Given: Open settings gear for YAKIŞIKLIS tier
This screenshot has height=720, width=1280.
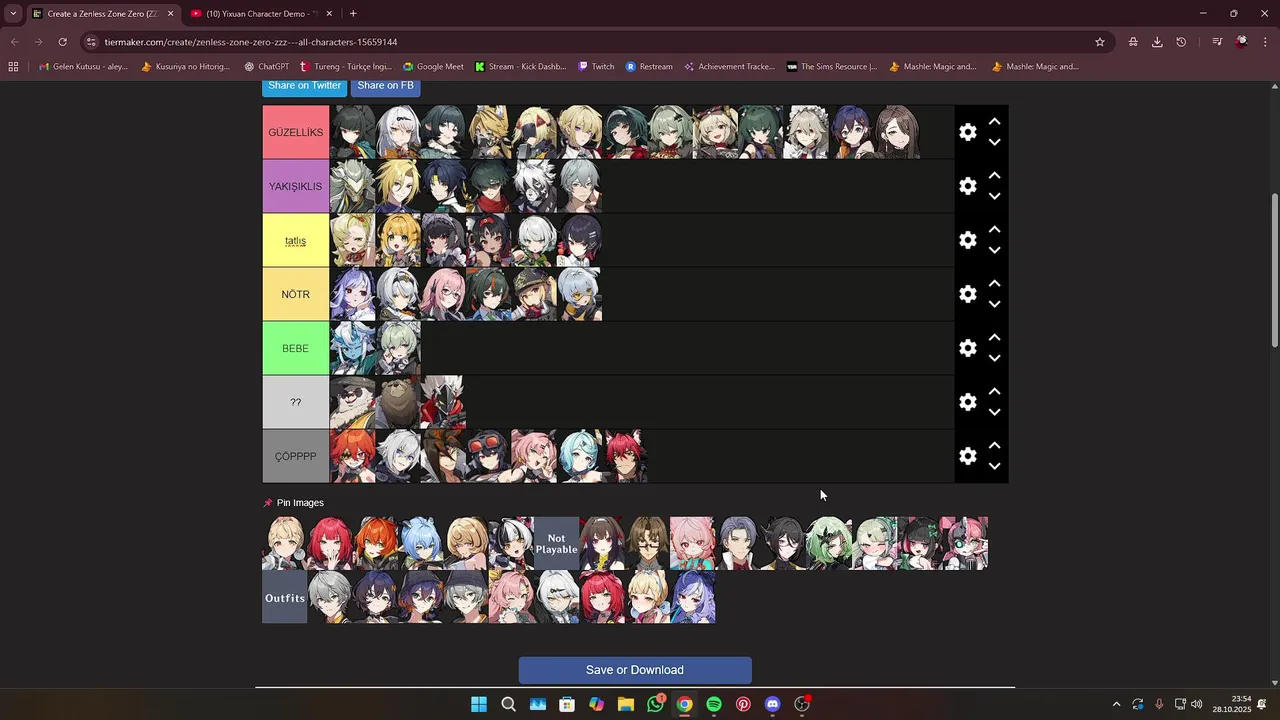Looking at the screenshot, I should [x=967, y=186].
